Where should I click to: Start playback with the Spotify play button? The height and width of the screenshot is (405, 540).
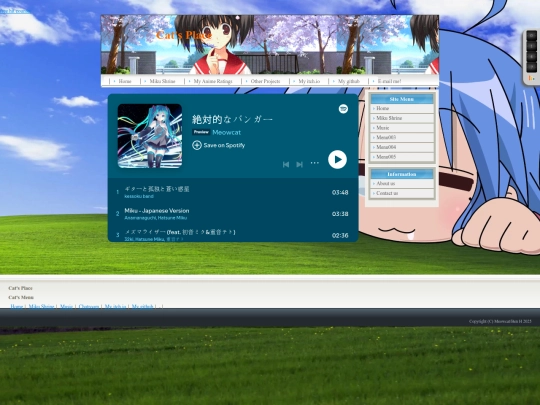pyautogui.click(x=337, y=159)
